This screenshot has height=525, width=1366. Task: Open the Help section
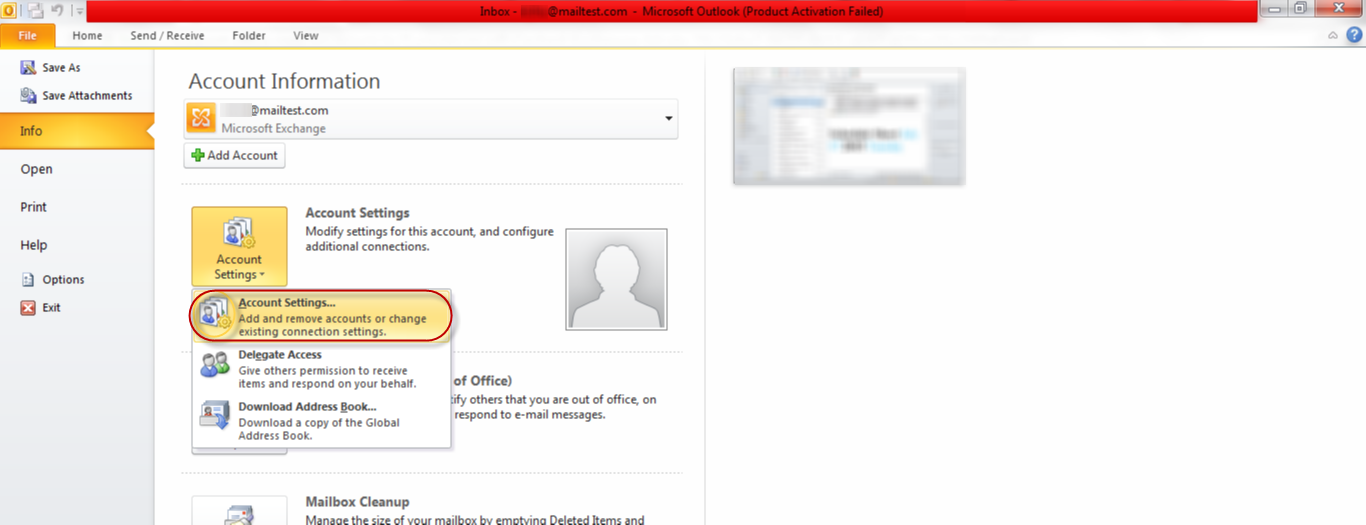pyautogui.click(x=33, y=245)
